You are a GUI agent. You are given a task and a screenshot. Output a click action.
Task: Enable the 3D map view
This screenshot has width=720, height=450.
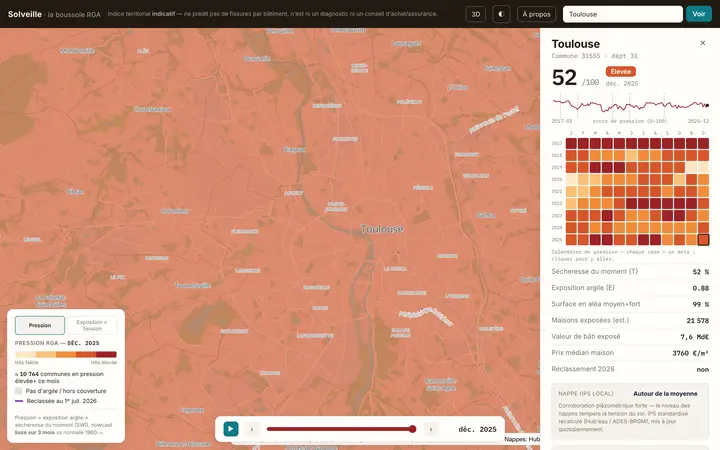tap(476, 14)
